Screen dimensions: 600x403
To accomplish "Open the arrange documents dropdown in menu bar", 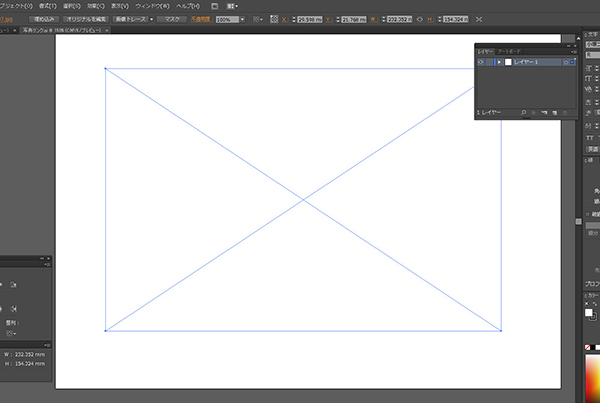I will point(232,6).
